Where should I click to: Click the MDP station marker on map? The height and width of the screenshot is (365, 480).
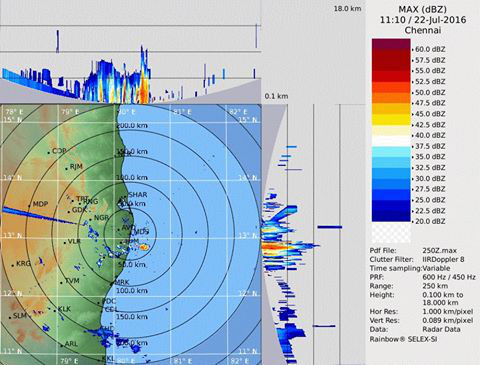click(29, 206)
